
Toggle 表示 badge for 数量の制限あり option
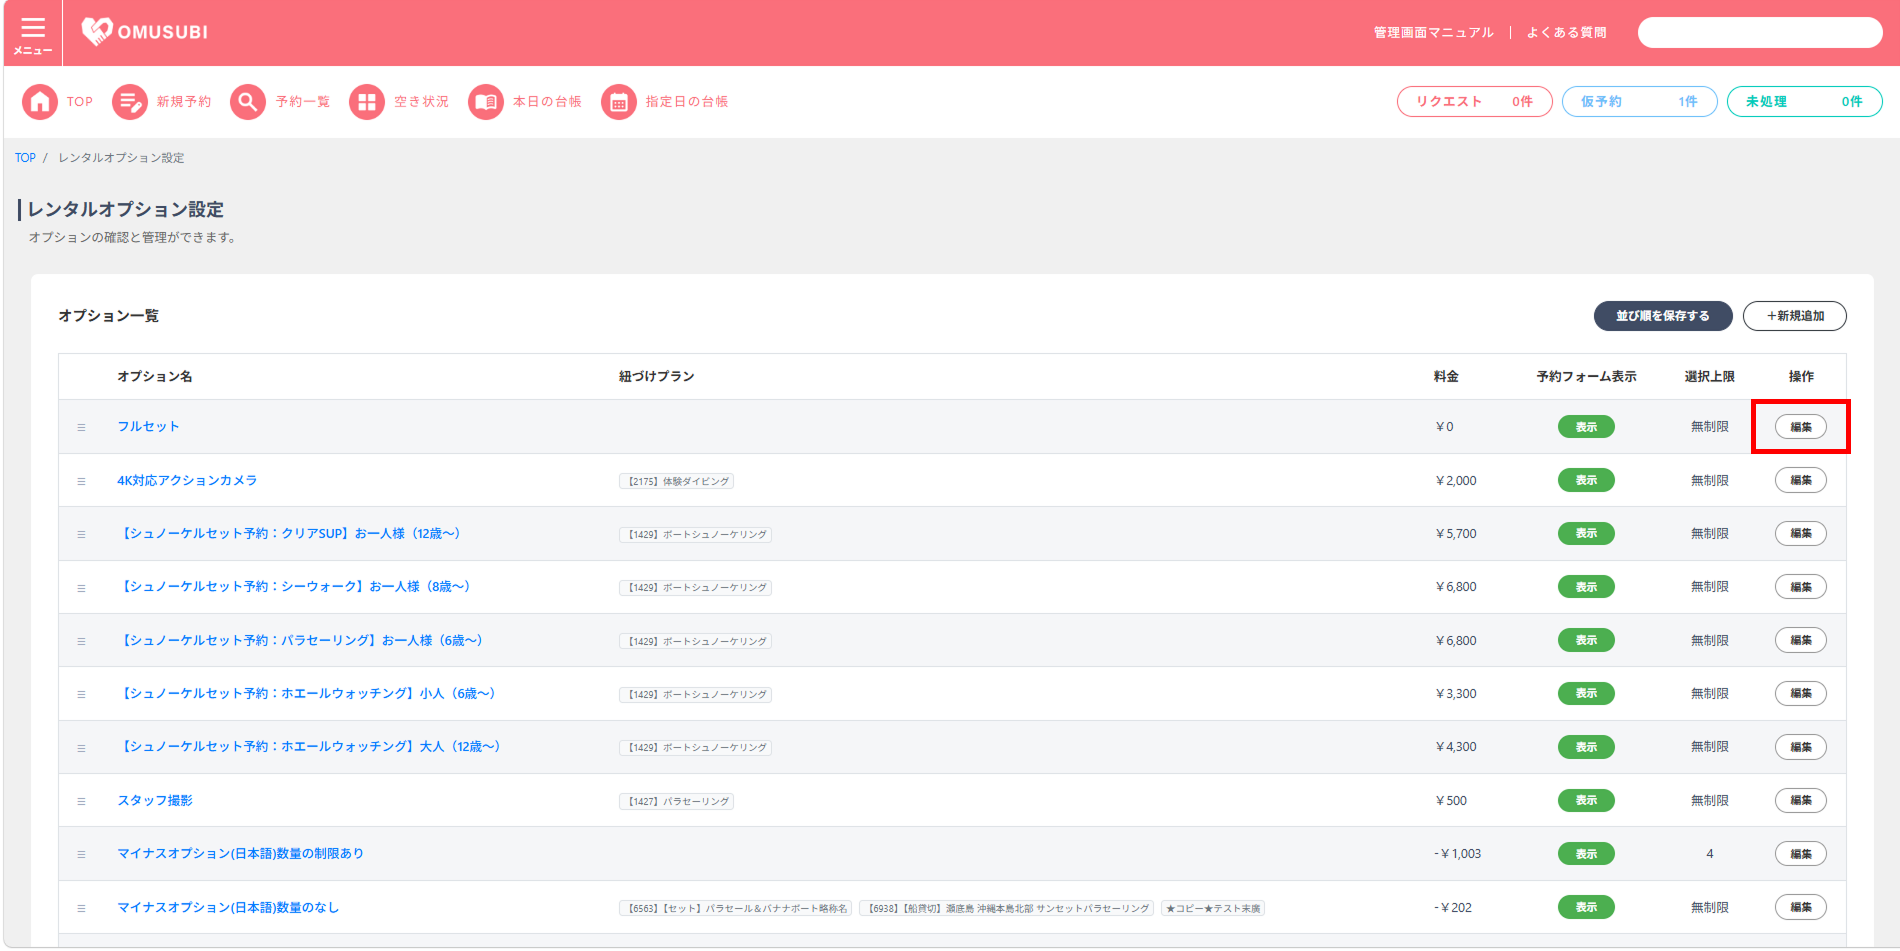[x=1586, y=854]
